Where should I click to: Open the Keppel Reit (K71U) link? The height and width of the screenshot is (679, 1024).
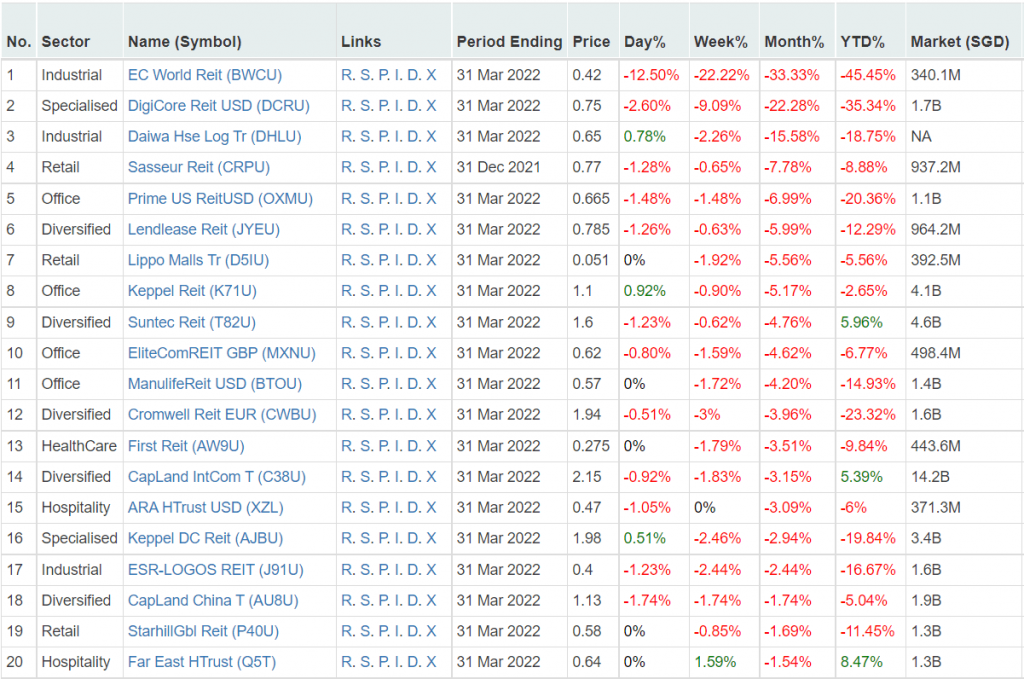coord(192,291)
